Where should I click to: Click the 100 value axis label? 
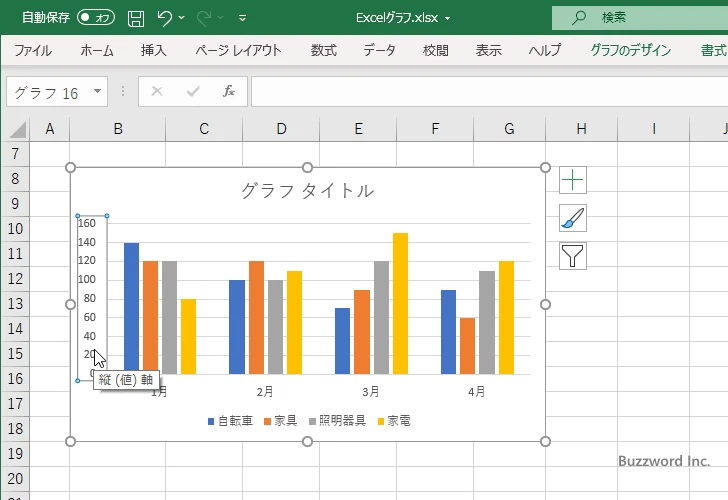click(87, 279)
